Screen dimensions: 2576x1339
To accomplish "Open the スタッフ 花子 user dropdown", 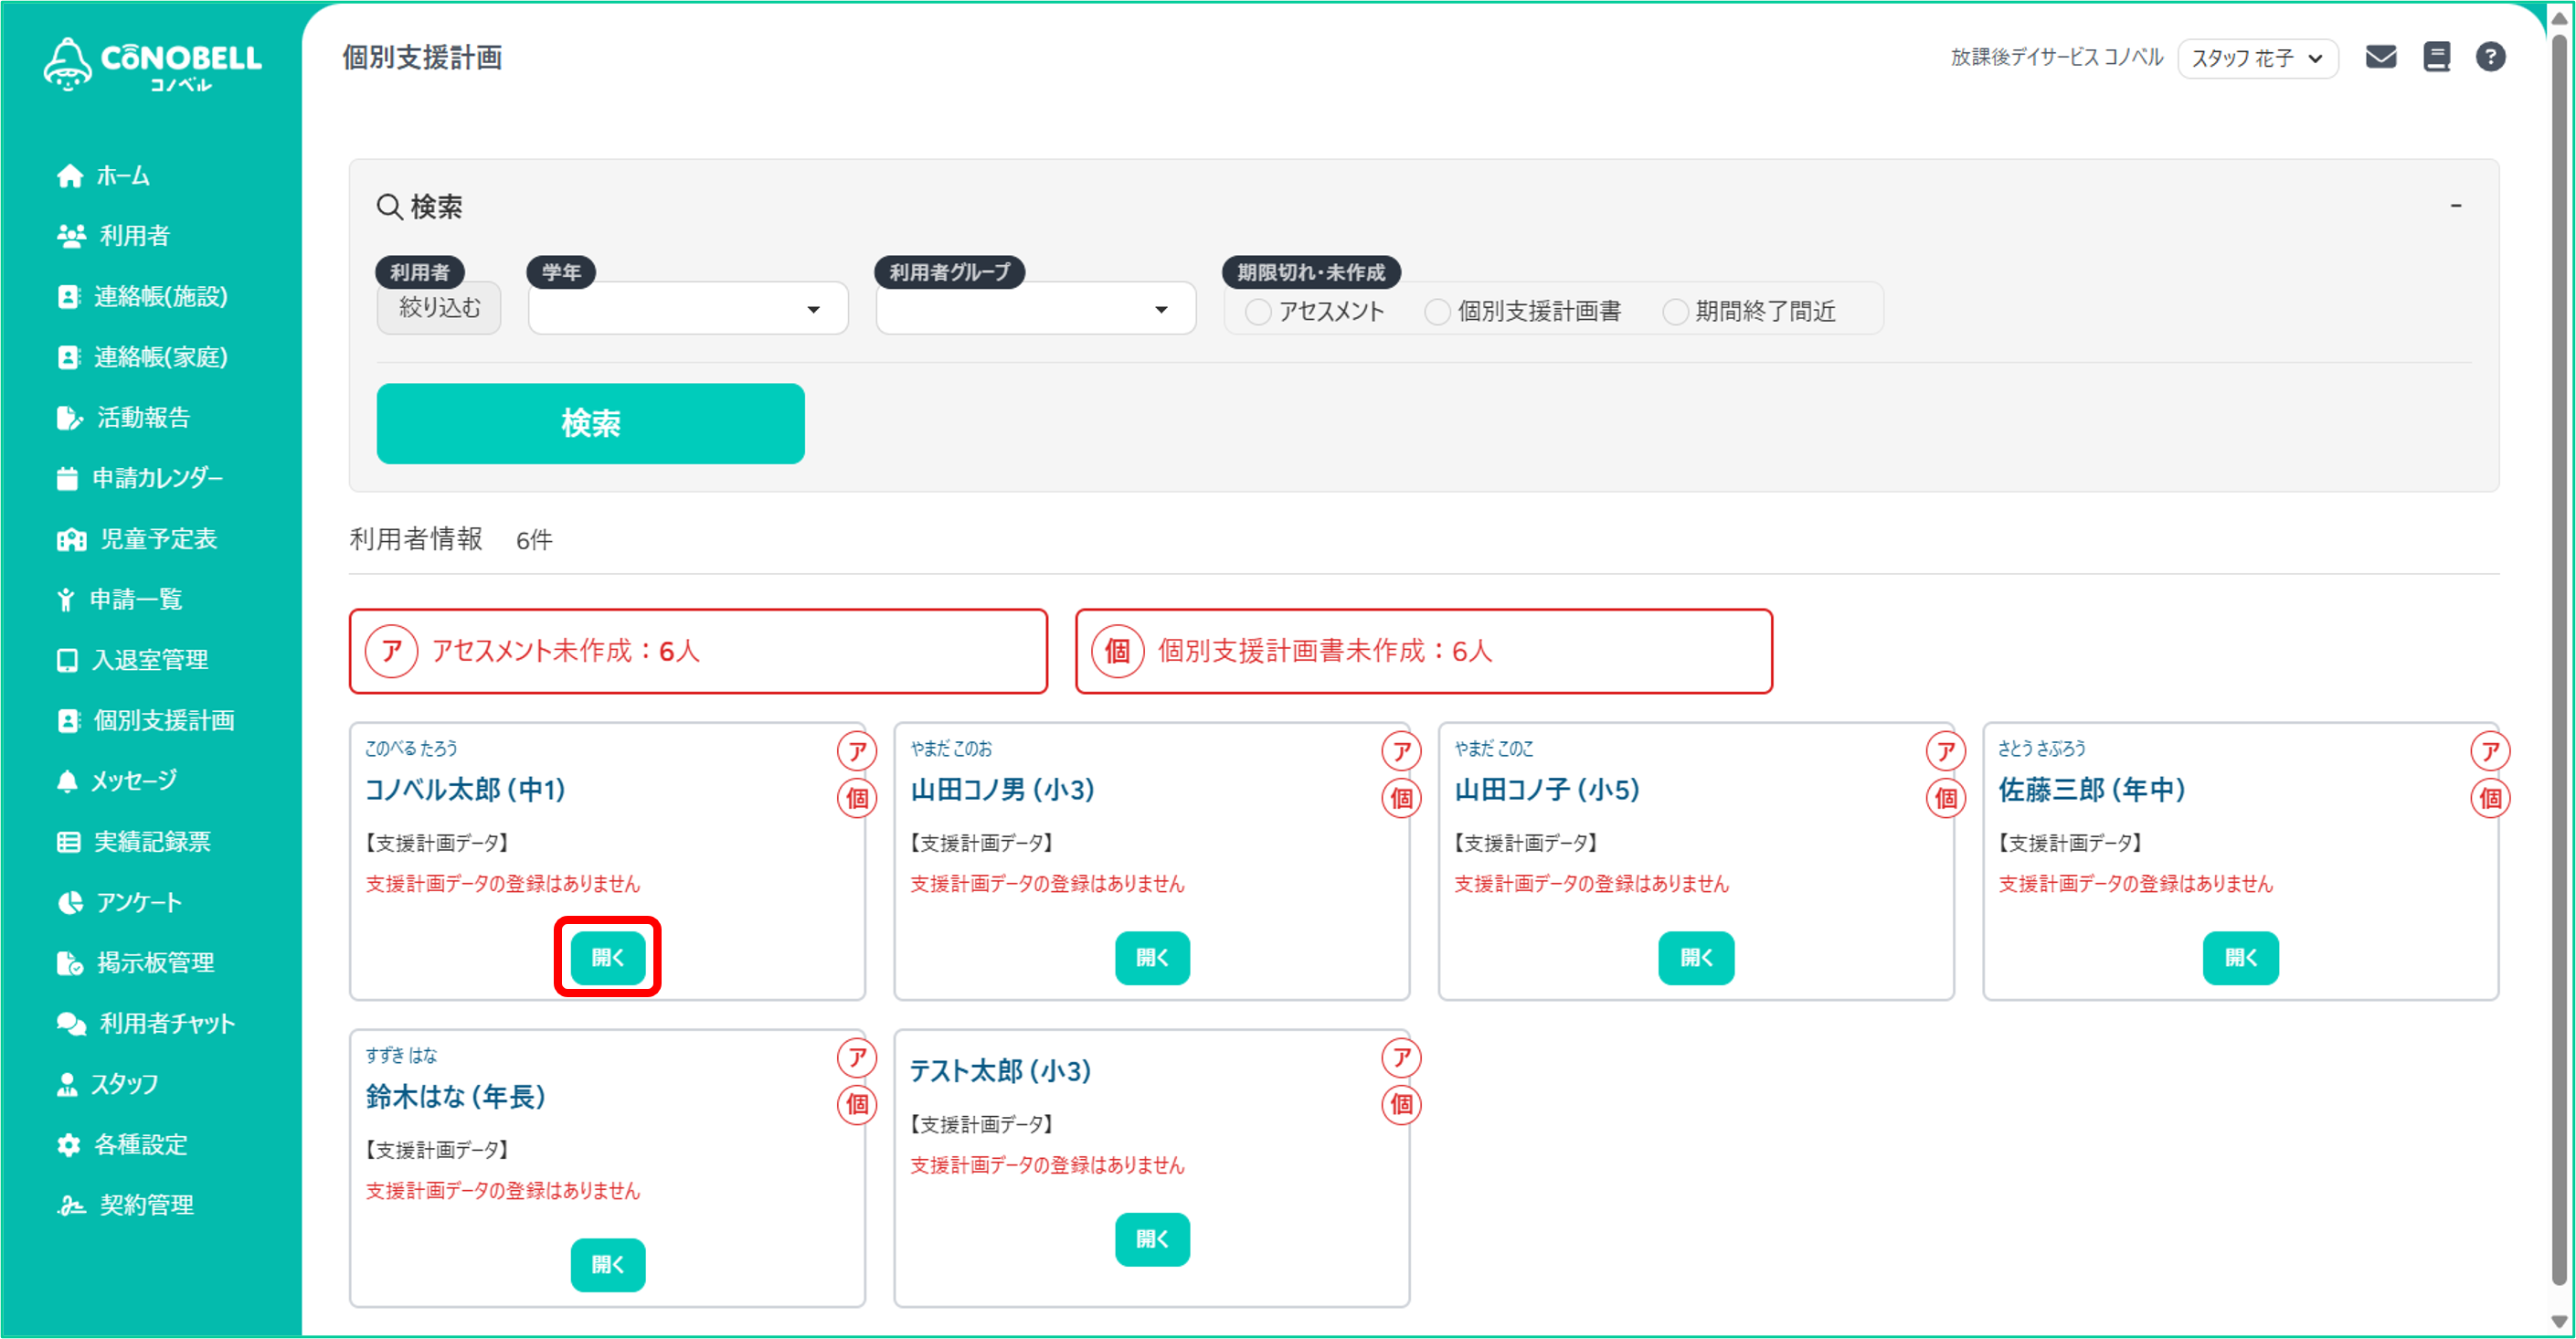I will coord(2257,58).
